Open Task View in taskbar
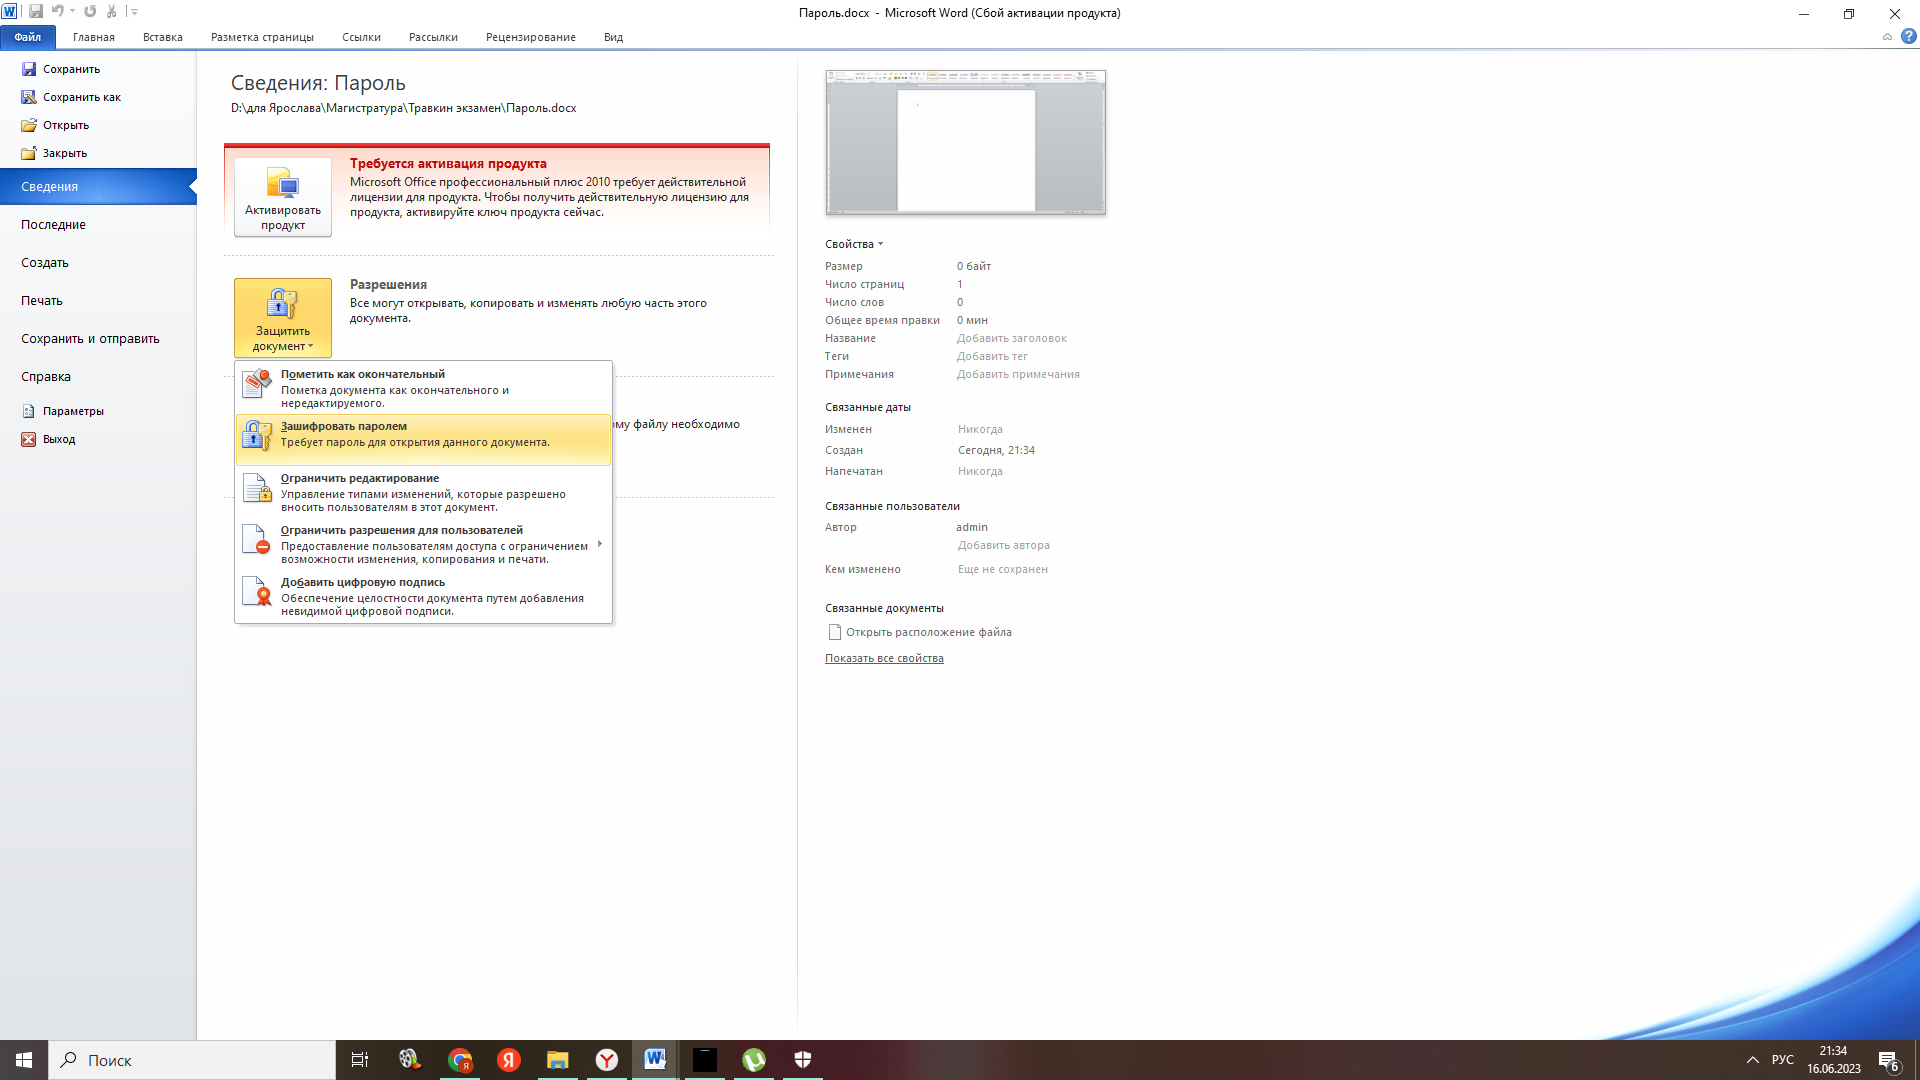Viewport: 1920px width, 1080px height. click(x=360, y=1060)
